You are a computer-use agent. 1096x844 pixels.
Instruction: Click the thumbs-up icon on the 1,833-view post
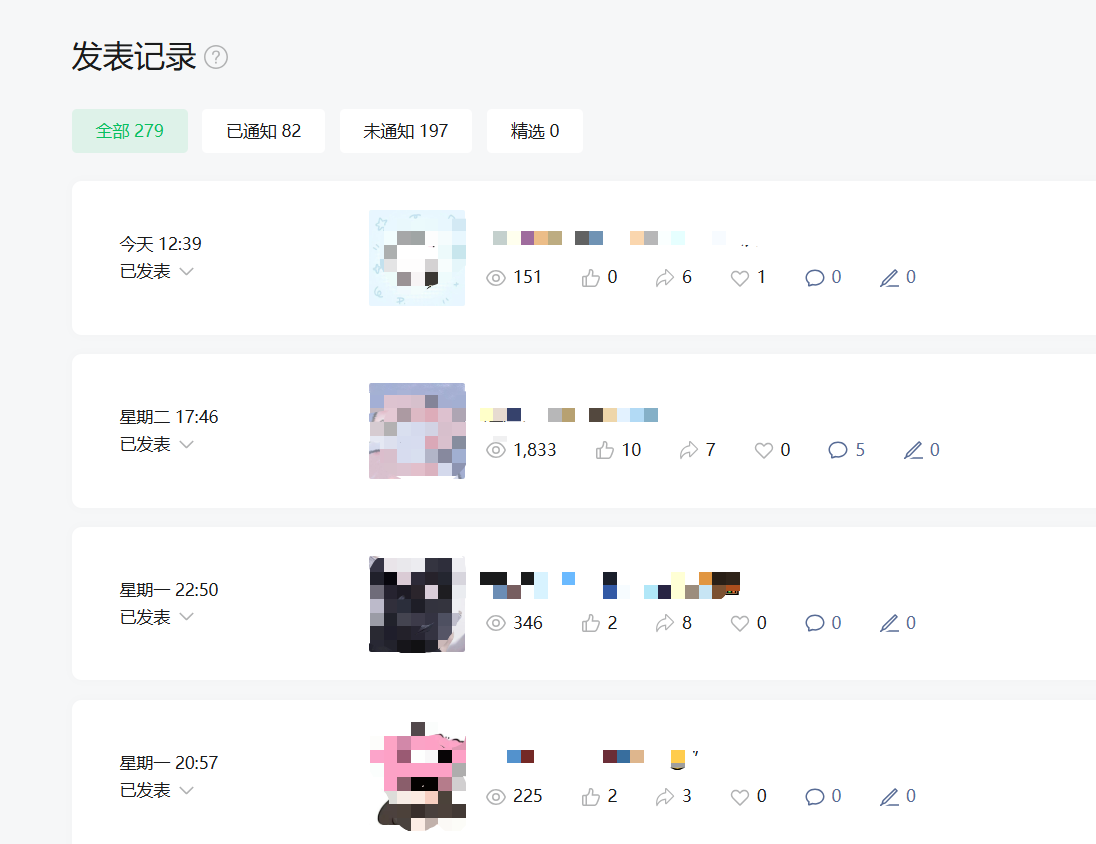605,450
